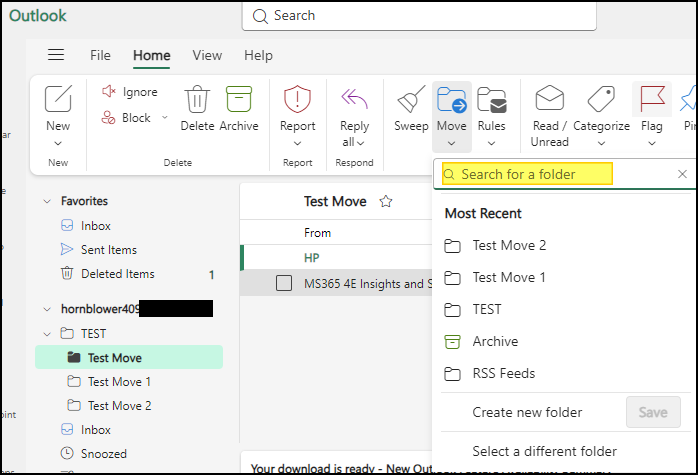Click the Delete trash can icon
The image size is (698, 475).
tap(197, 99)
